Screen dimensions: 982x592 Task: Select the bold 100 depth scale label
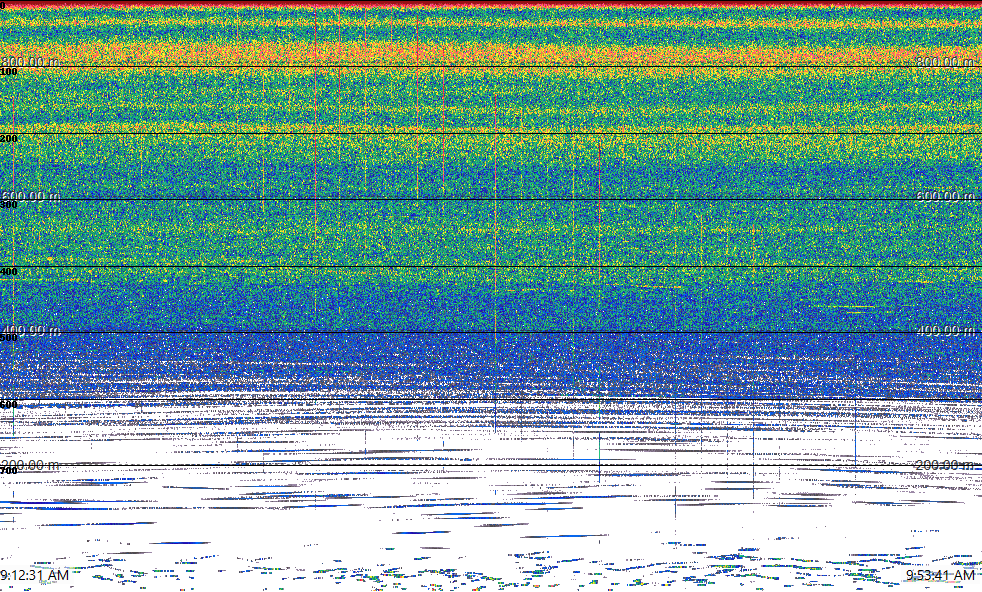[x=9, y=72]
